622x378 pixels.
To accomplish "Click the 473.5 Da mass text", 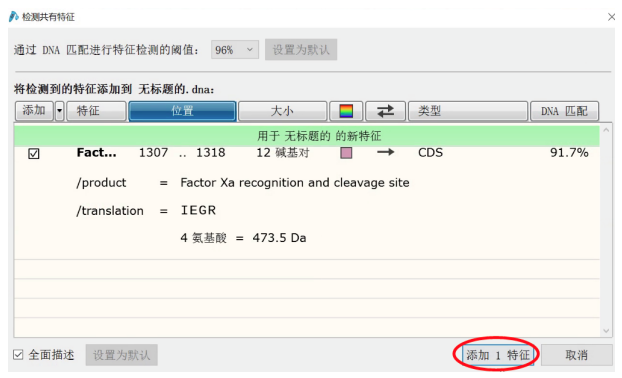I will click(x=279, y=238).
